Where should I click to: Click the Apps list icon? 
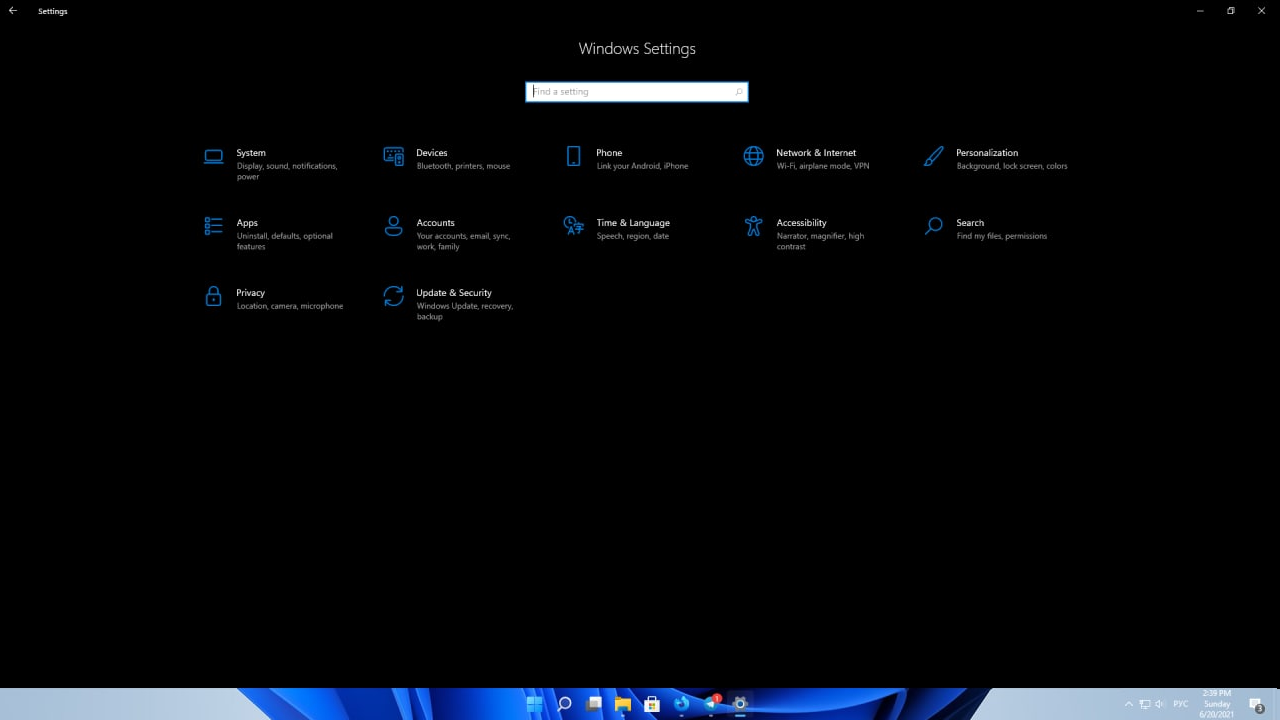tap(213, 226)
